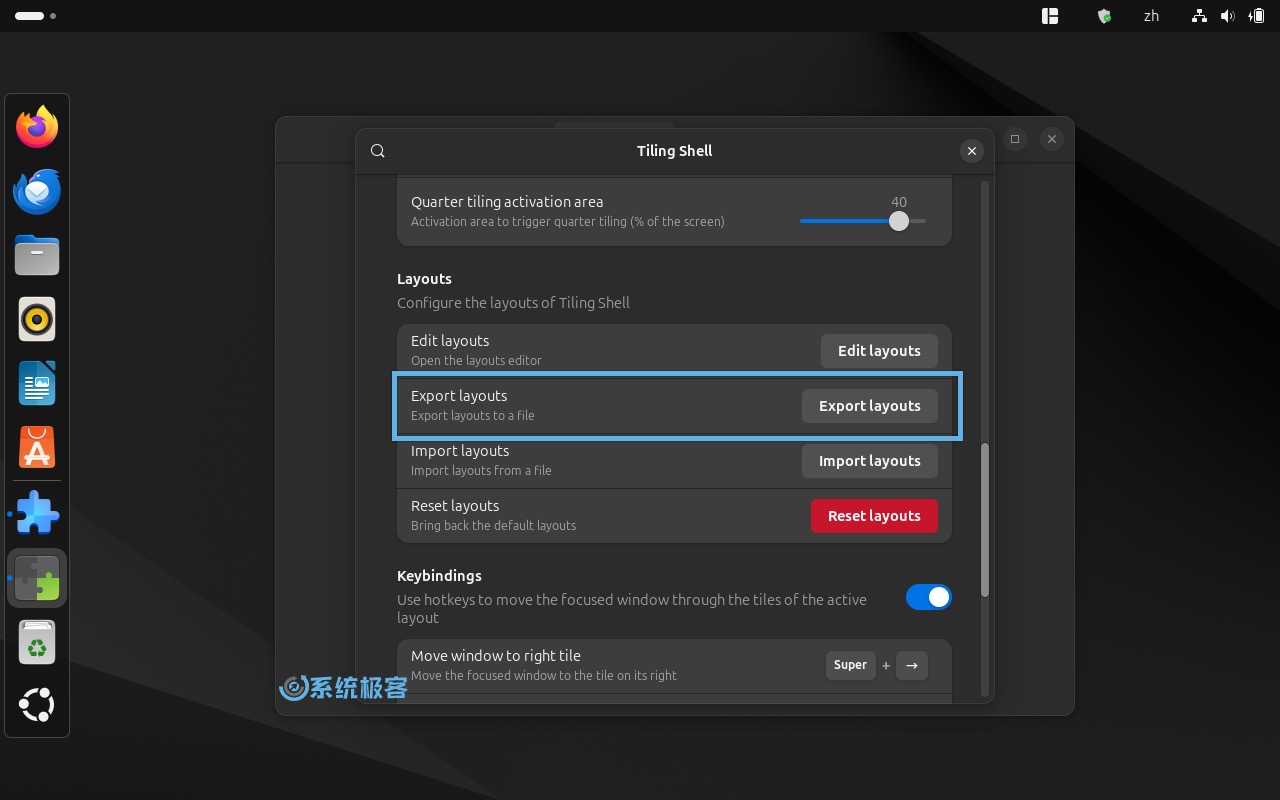This screenshot has width=1280, height=800.
Task: Launch Thunderbird mail from the dock
Action: pos(37,191)
